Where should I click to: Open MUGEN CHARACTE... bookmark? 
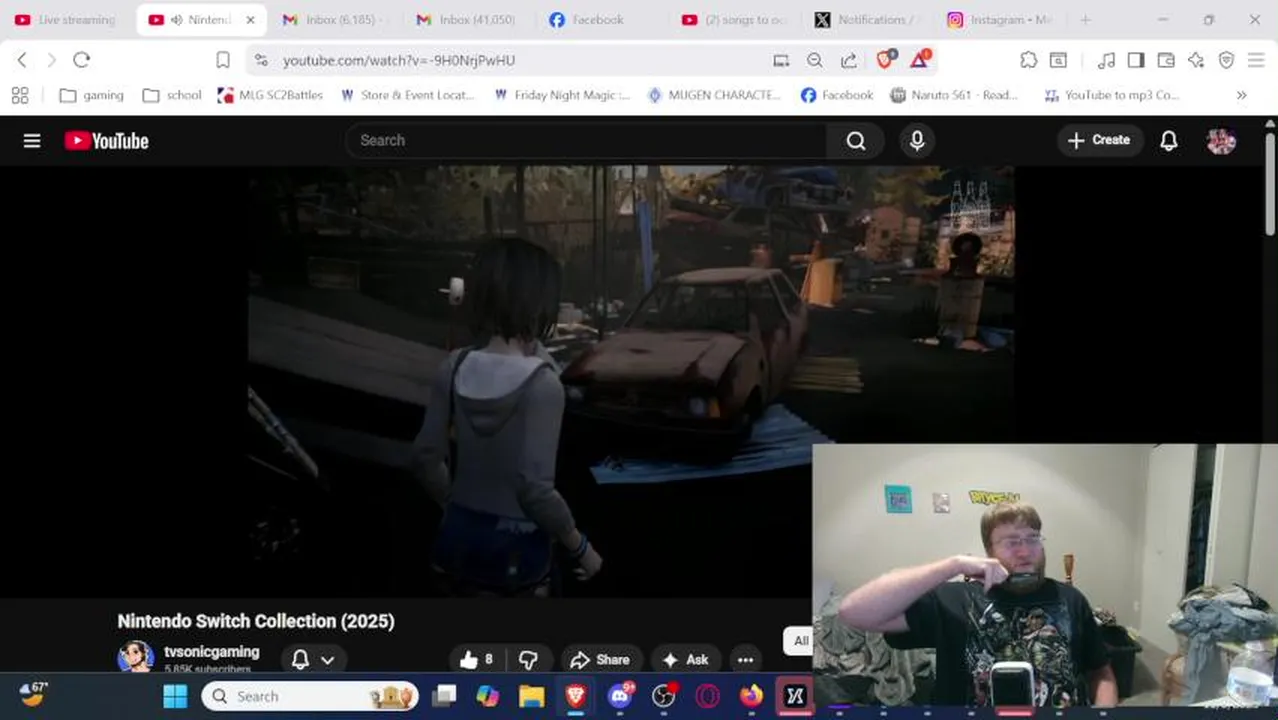coord(714,95)
